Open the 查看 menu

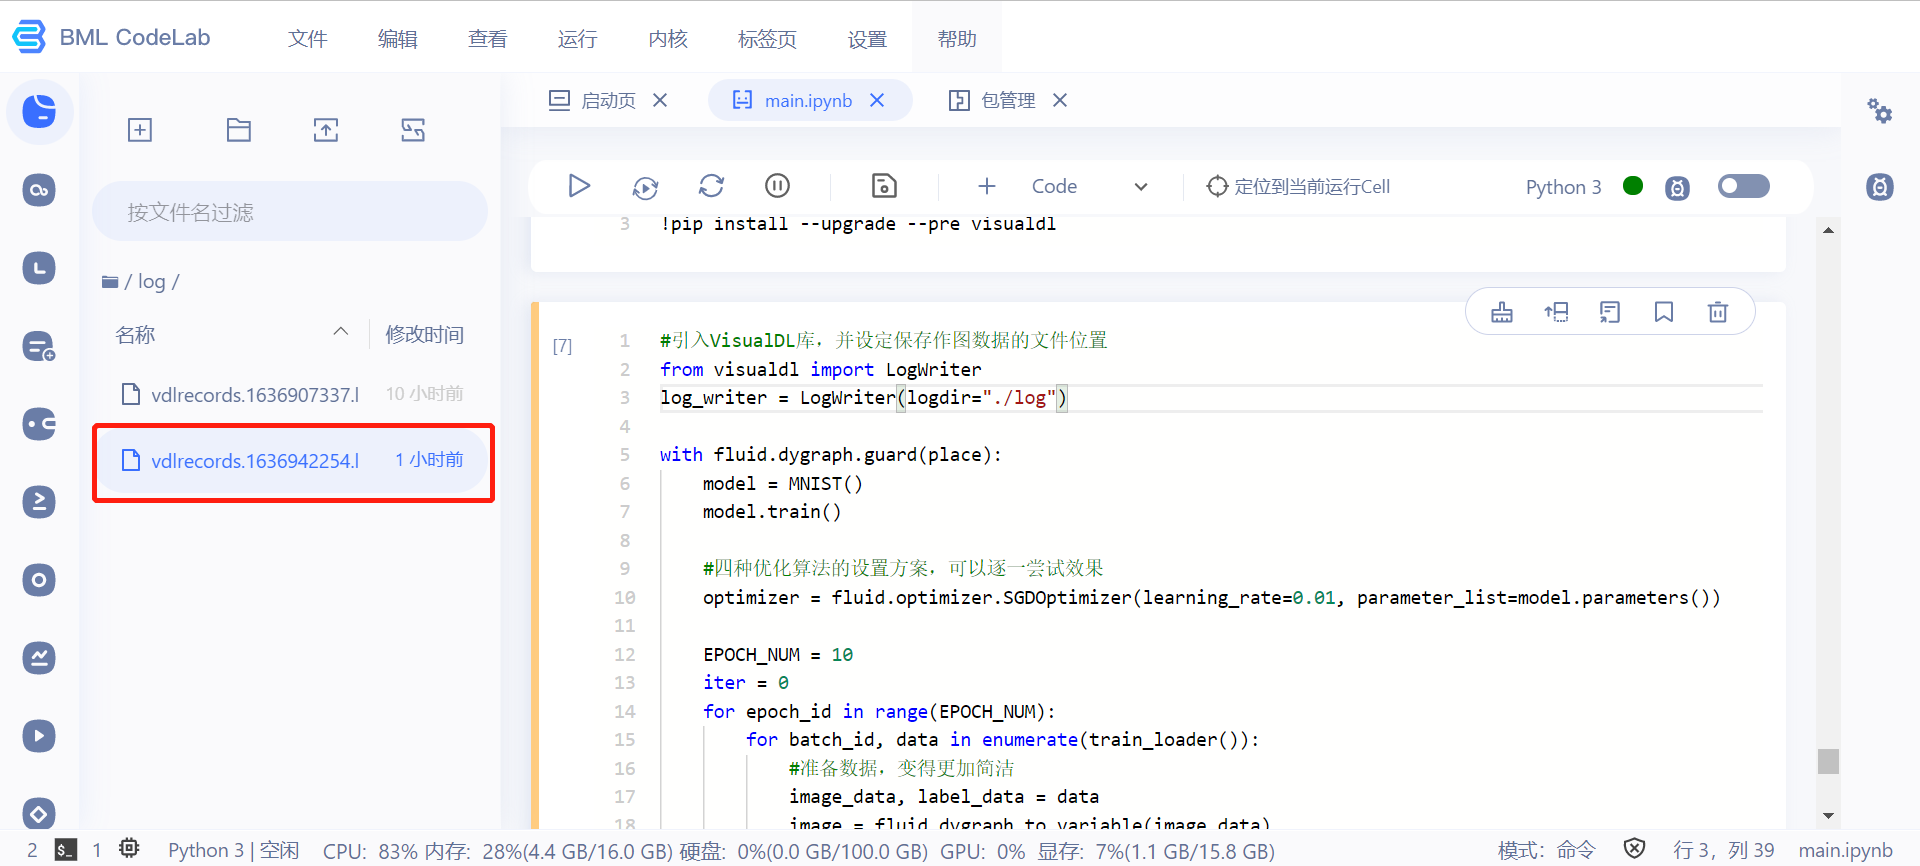click(x=487, y=39)
